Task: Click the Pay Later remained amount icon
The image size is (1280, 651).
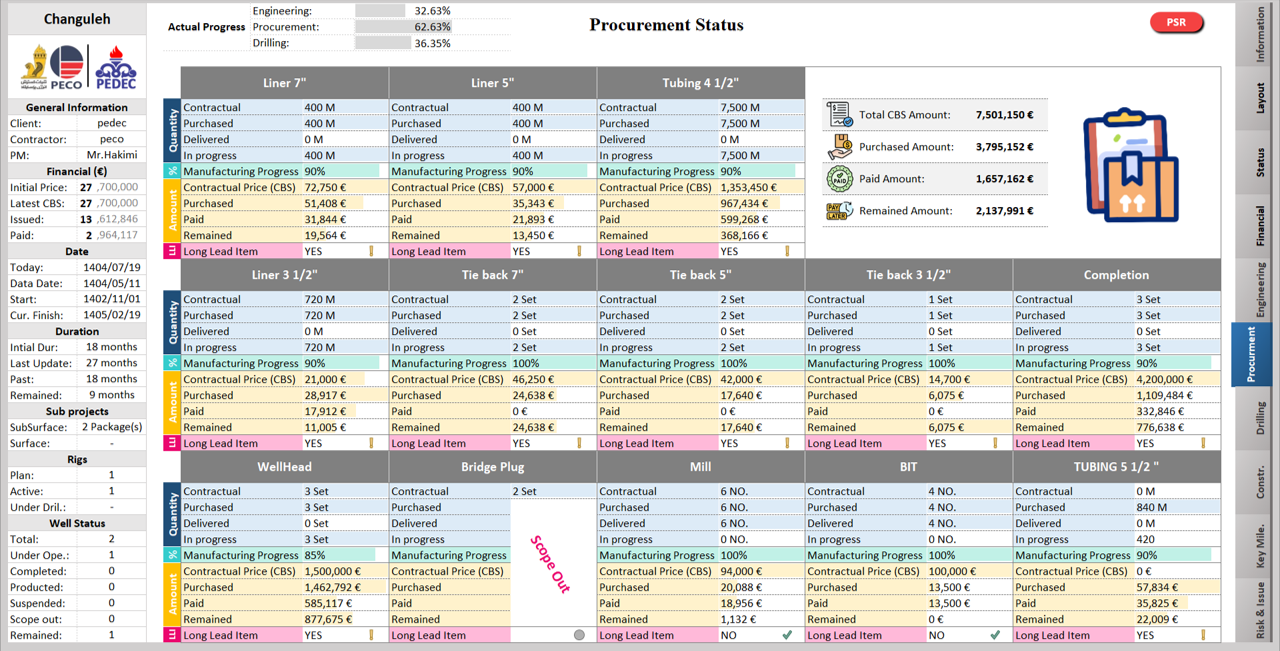Action: pyautogui.click(x=839, y=211)
